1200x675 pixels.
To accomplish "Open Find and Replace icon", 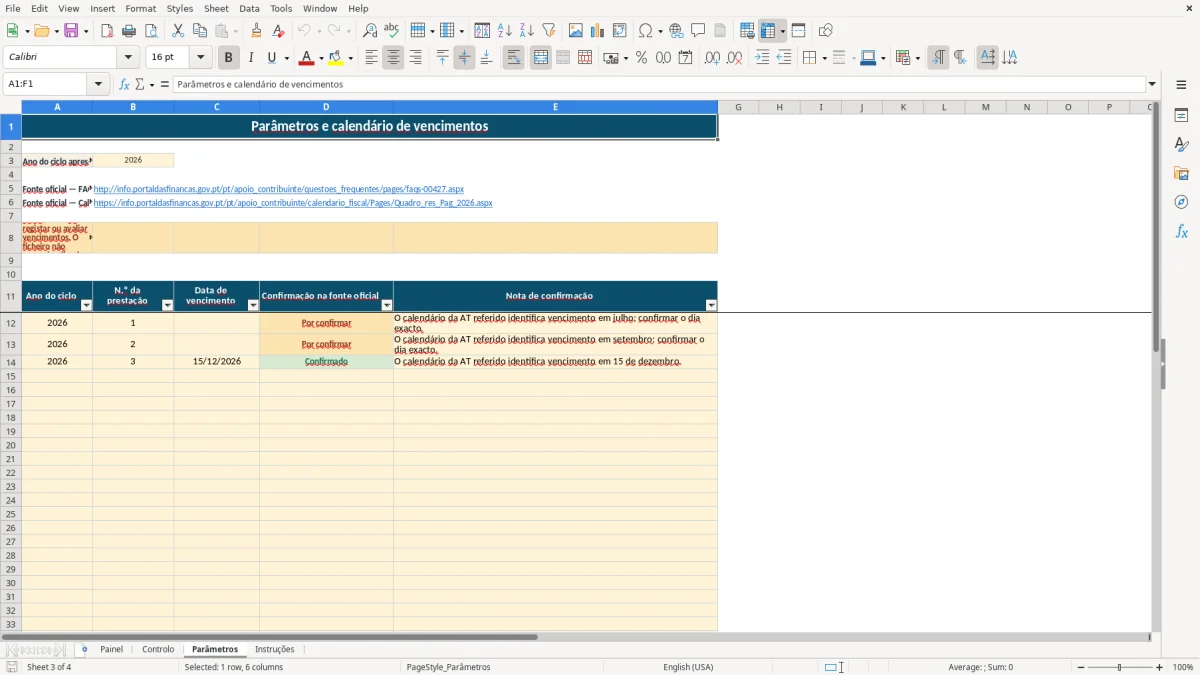I will (x=370, y=31).
